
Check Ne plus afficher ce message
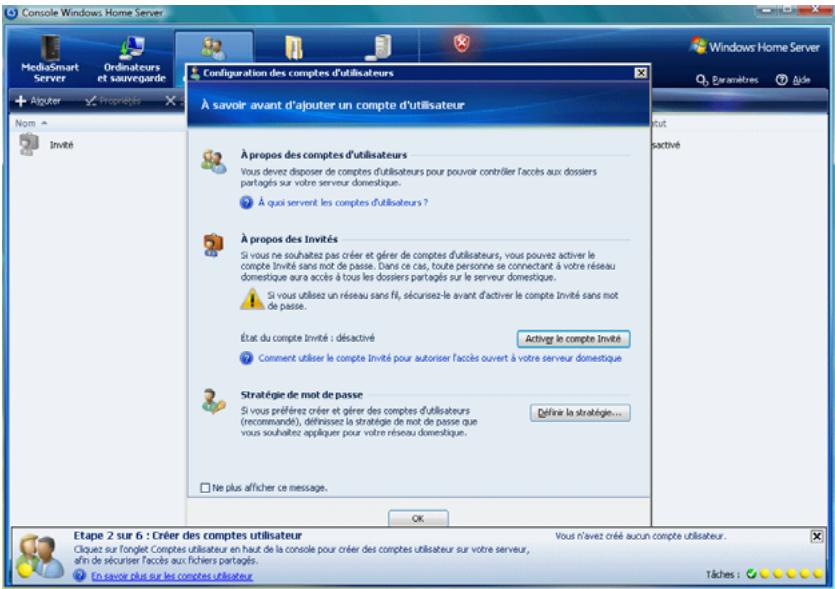click(x=205, y=488)
